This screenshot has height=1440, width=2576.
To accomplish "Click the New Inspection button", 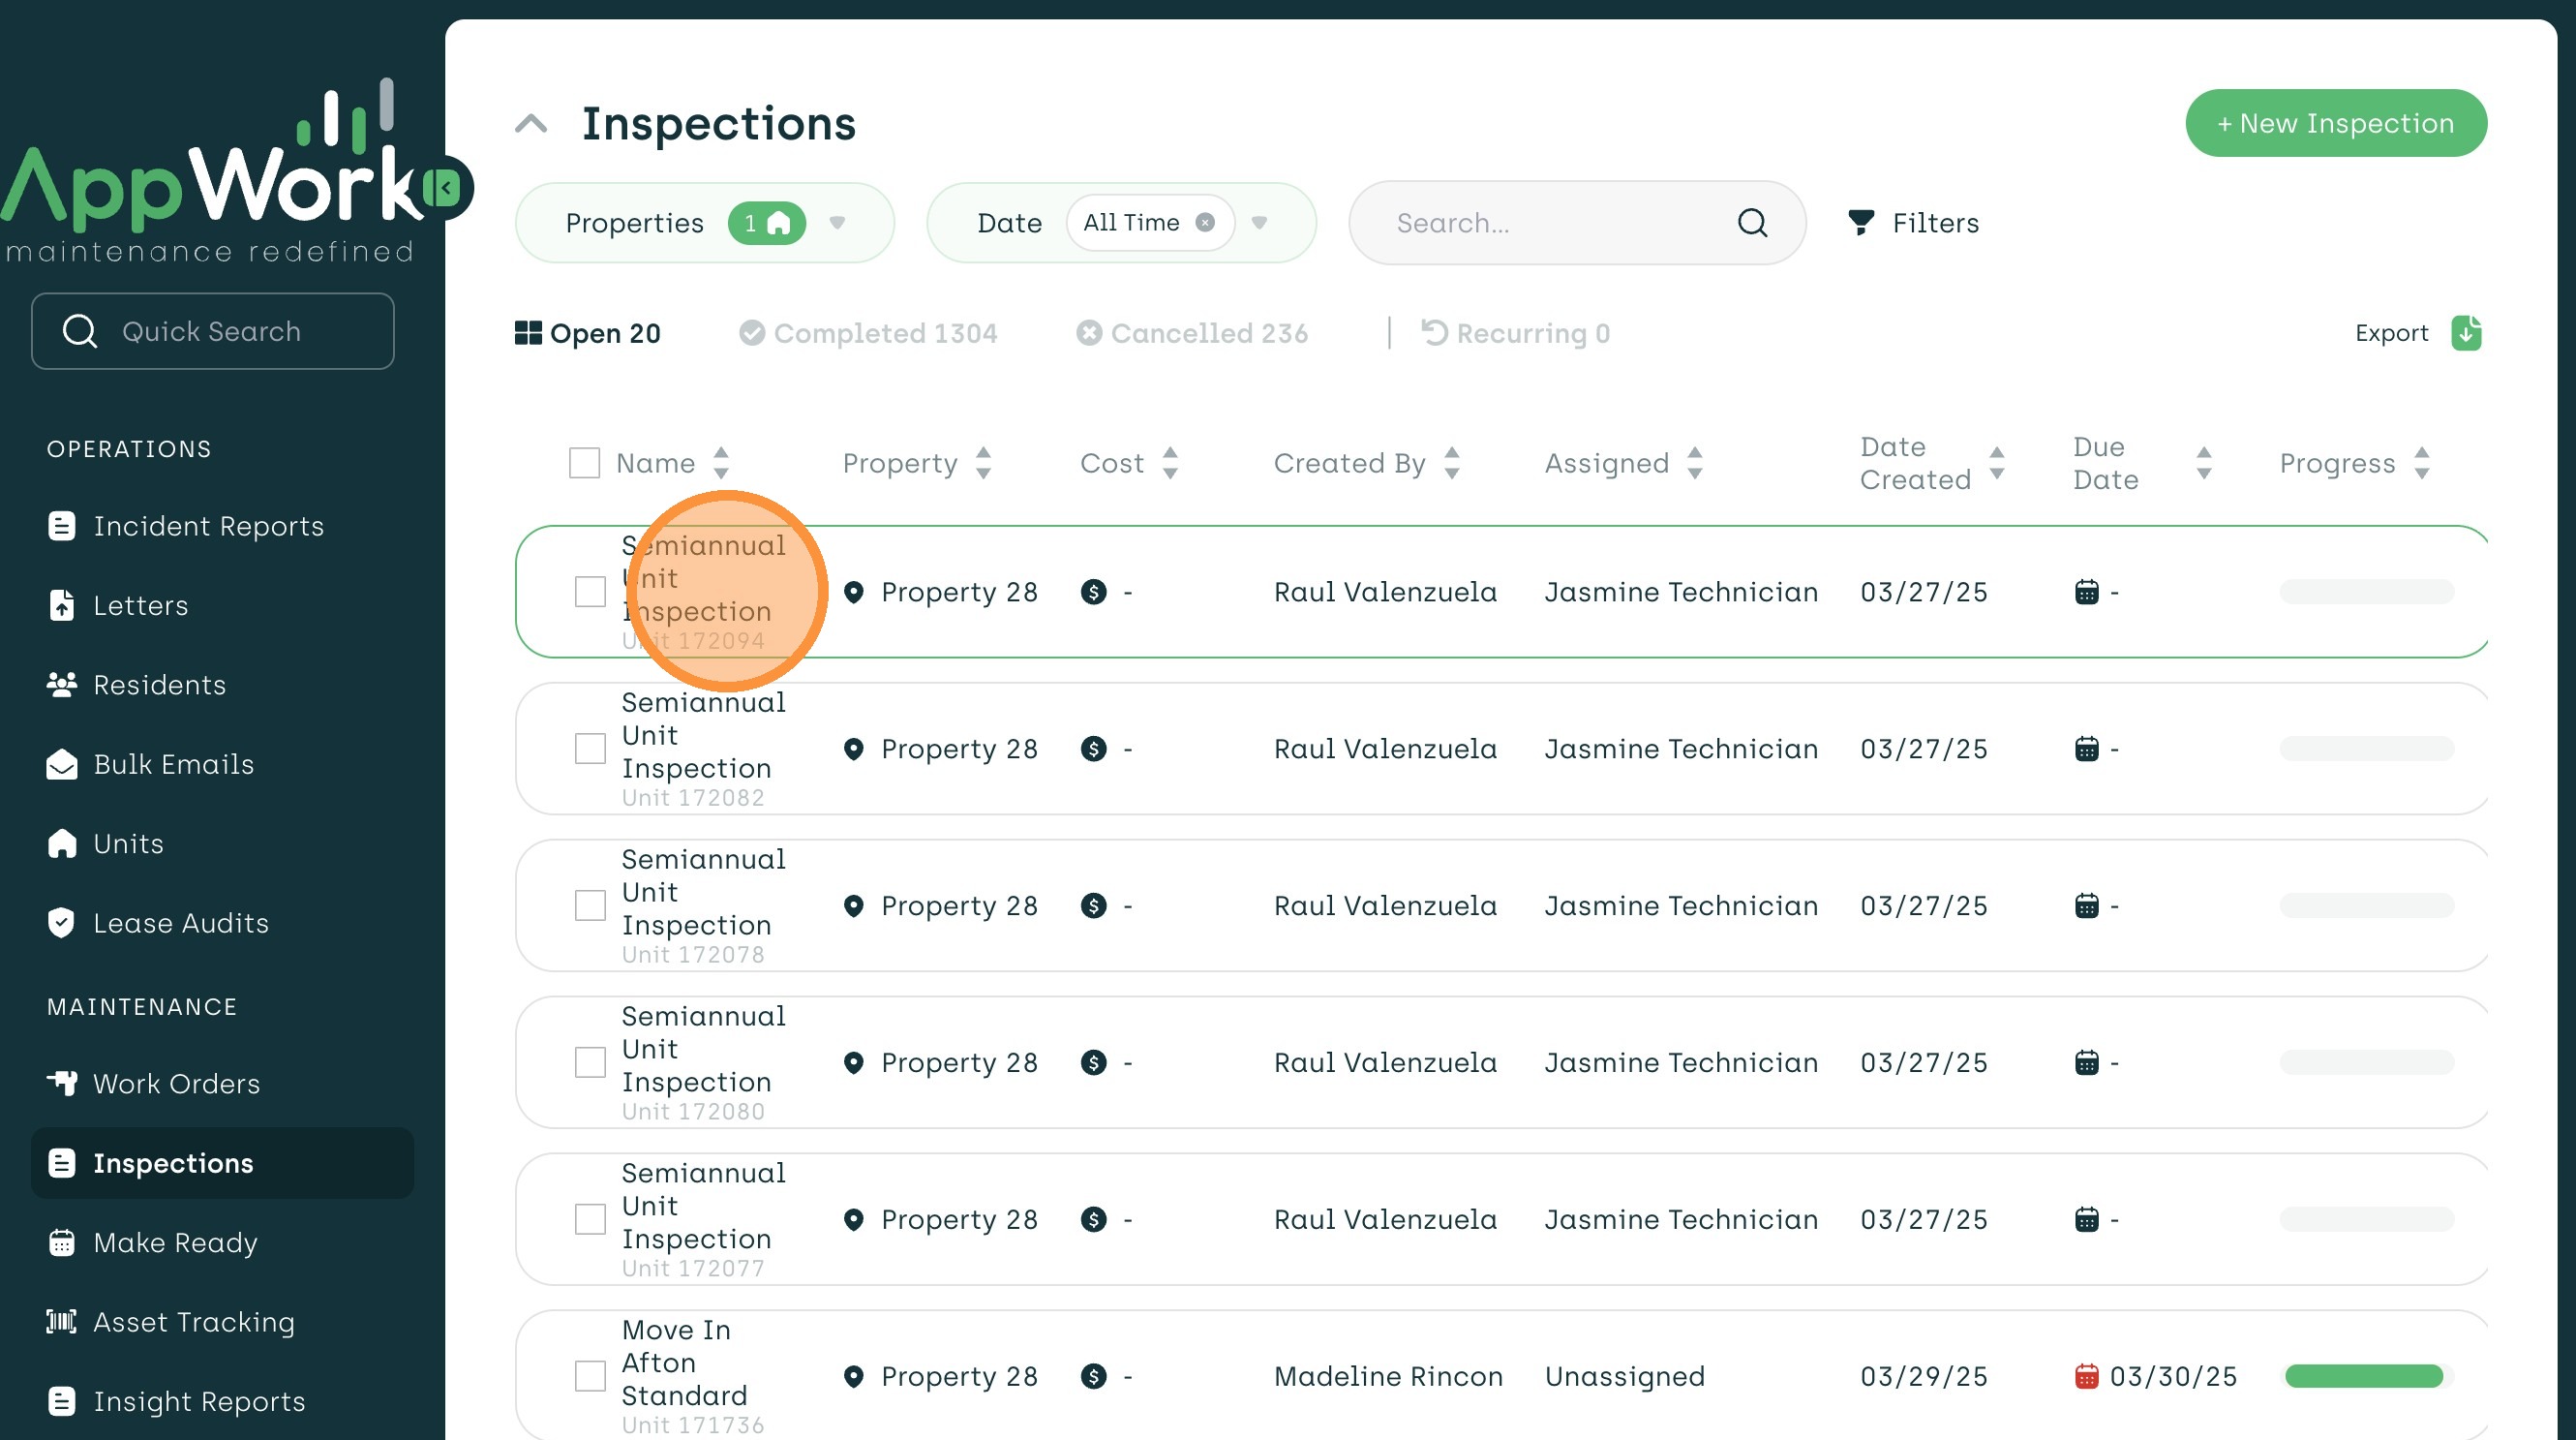I will (2335, 123).
